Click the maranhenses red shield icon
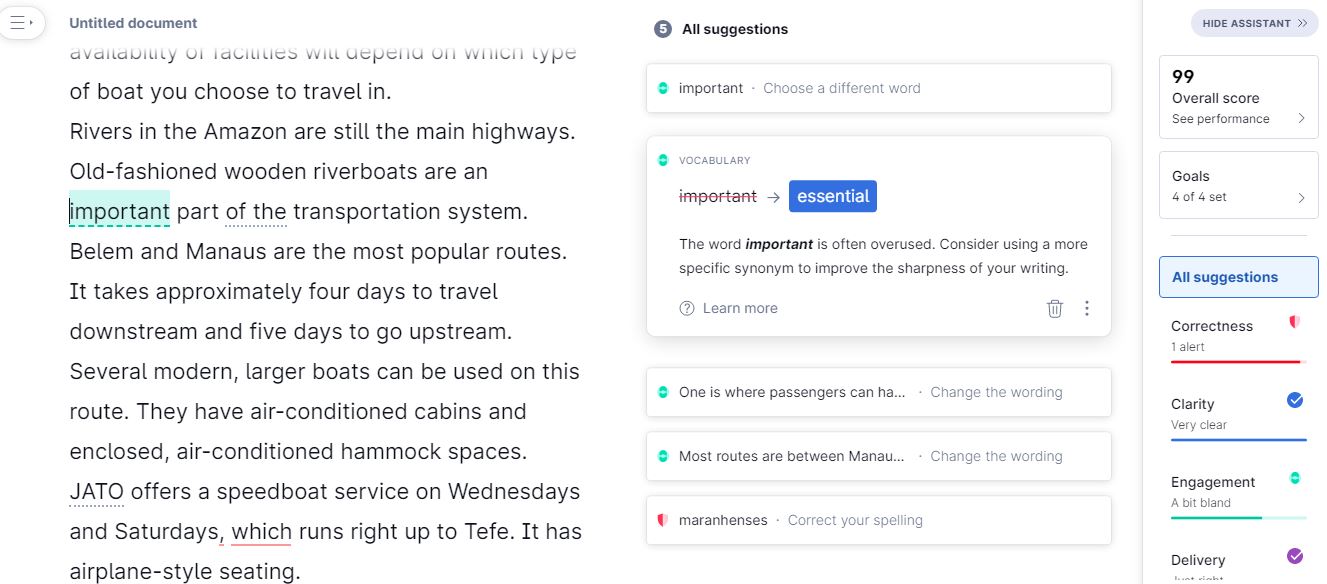This screenshot has width=1327, height=584. pyautogui.click(x=662, y=520)
